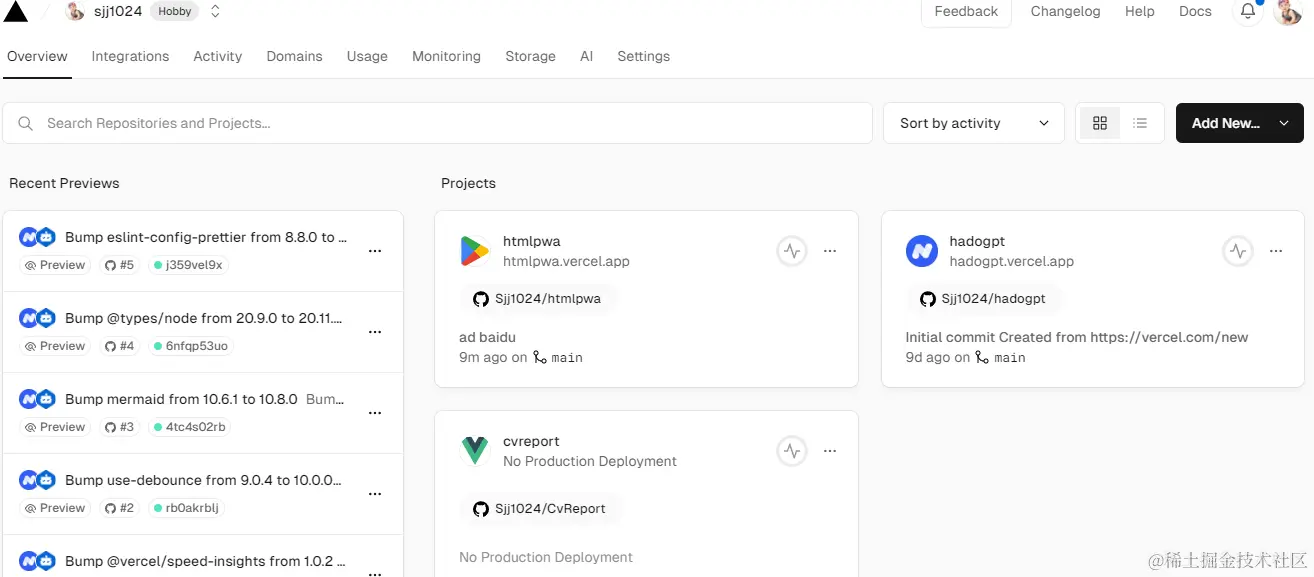This screenshot has width=1314, height=577.
Task: Open user avatar menu top right
Action: (x=1288, y=12)
